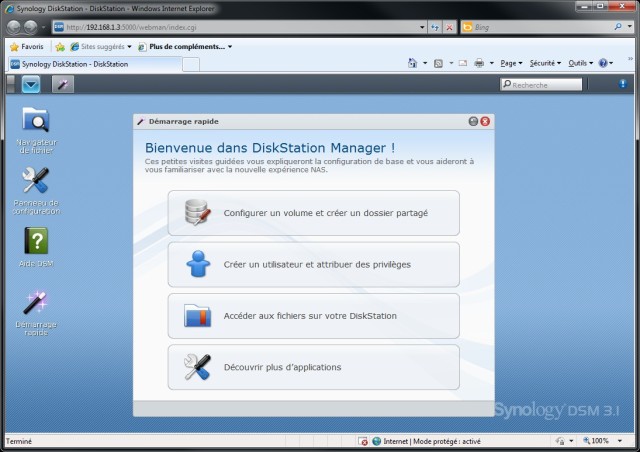Refresh the page with the refresh icon
This screenshot has height=452, width=640.
tap(435, 27)
